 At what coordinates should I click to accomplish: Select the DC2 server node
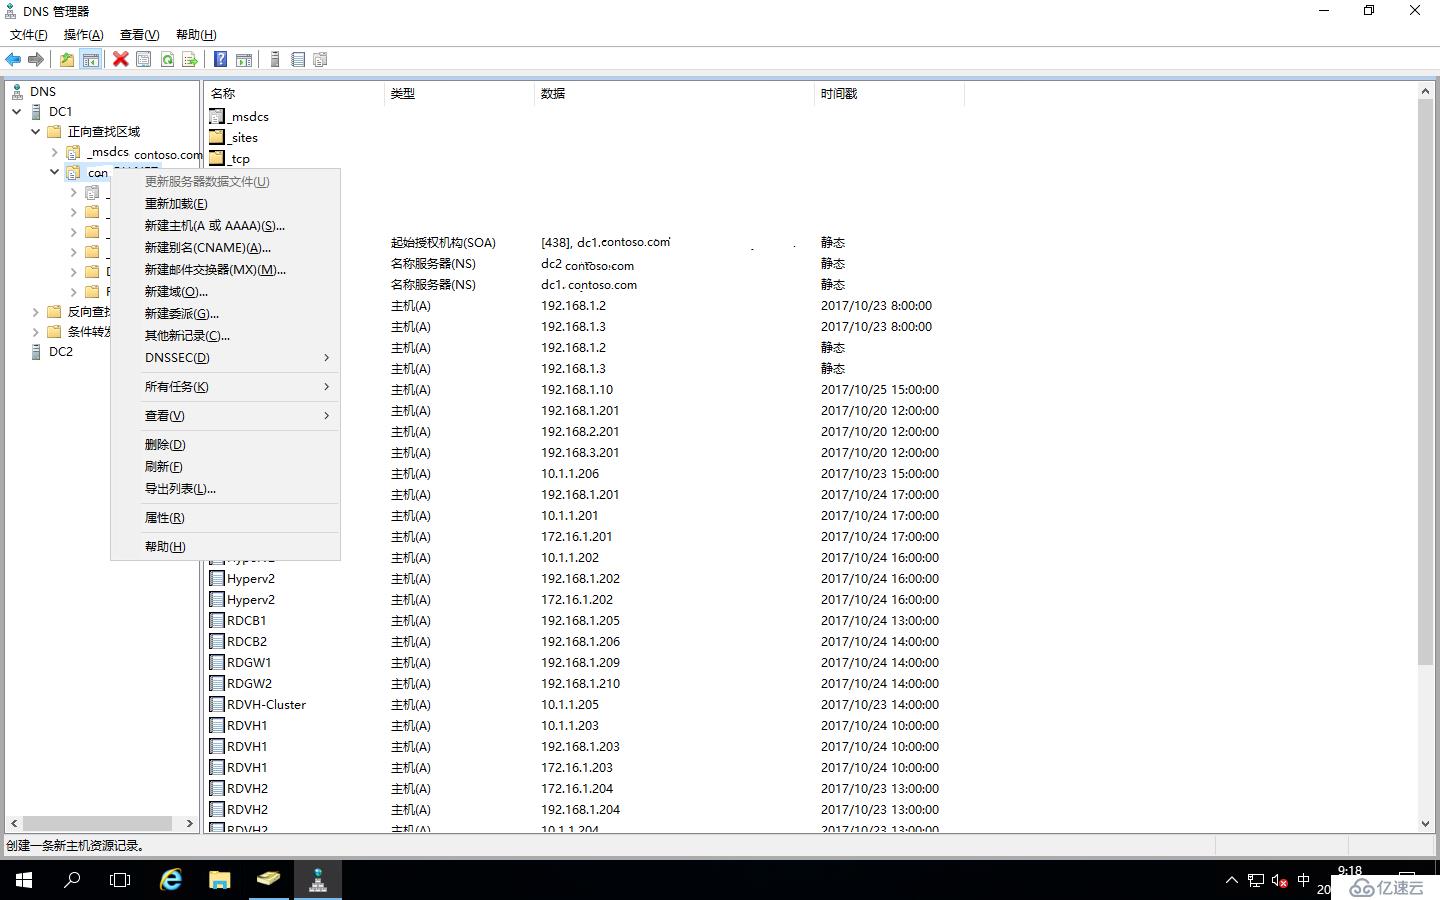click(x=61, y=352)
